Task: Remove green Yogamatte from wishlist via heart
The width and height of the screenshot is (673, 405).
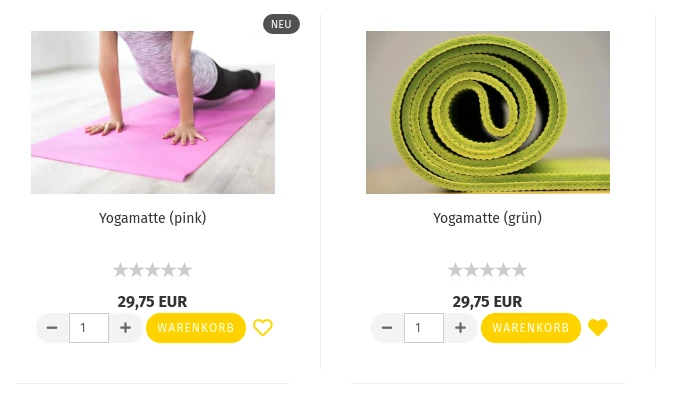Action: click(x=598, y=328)
